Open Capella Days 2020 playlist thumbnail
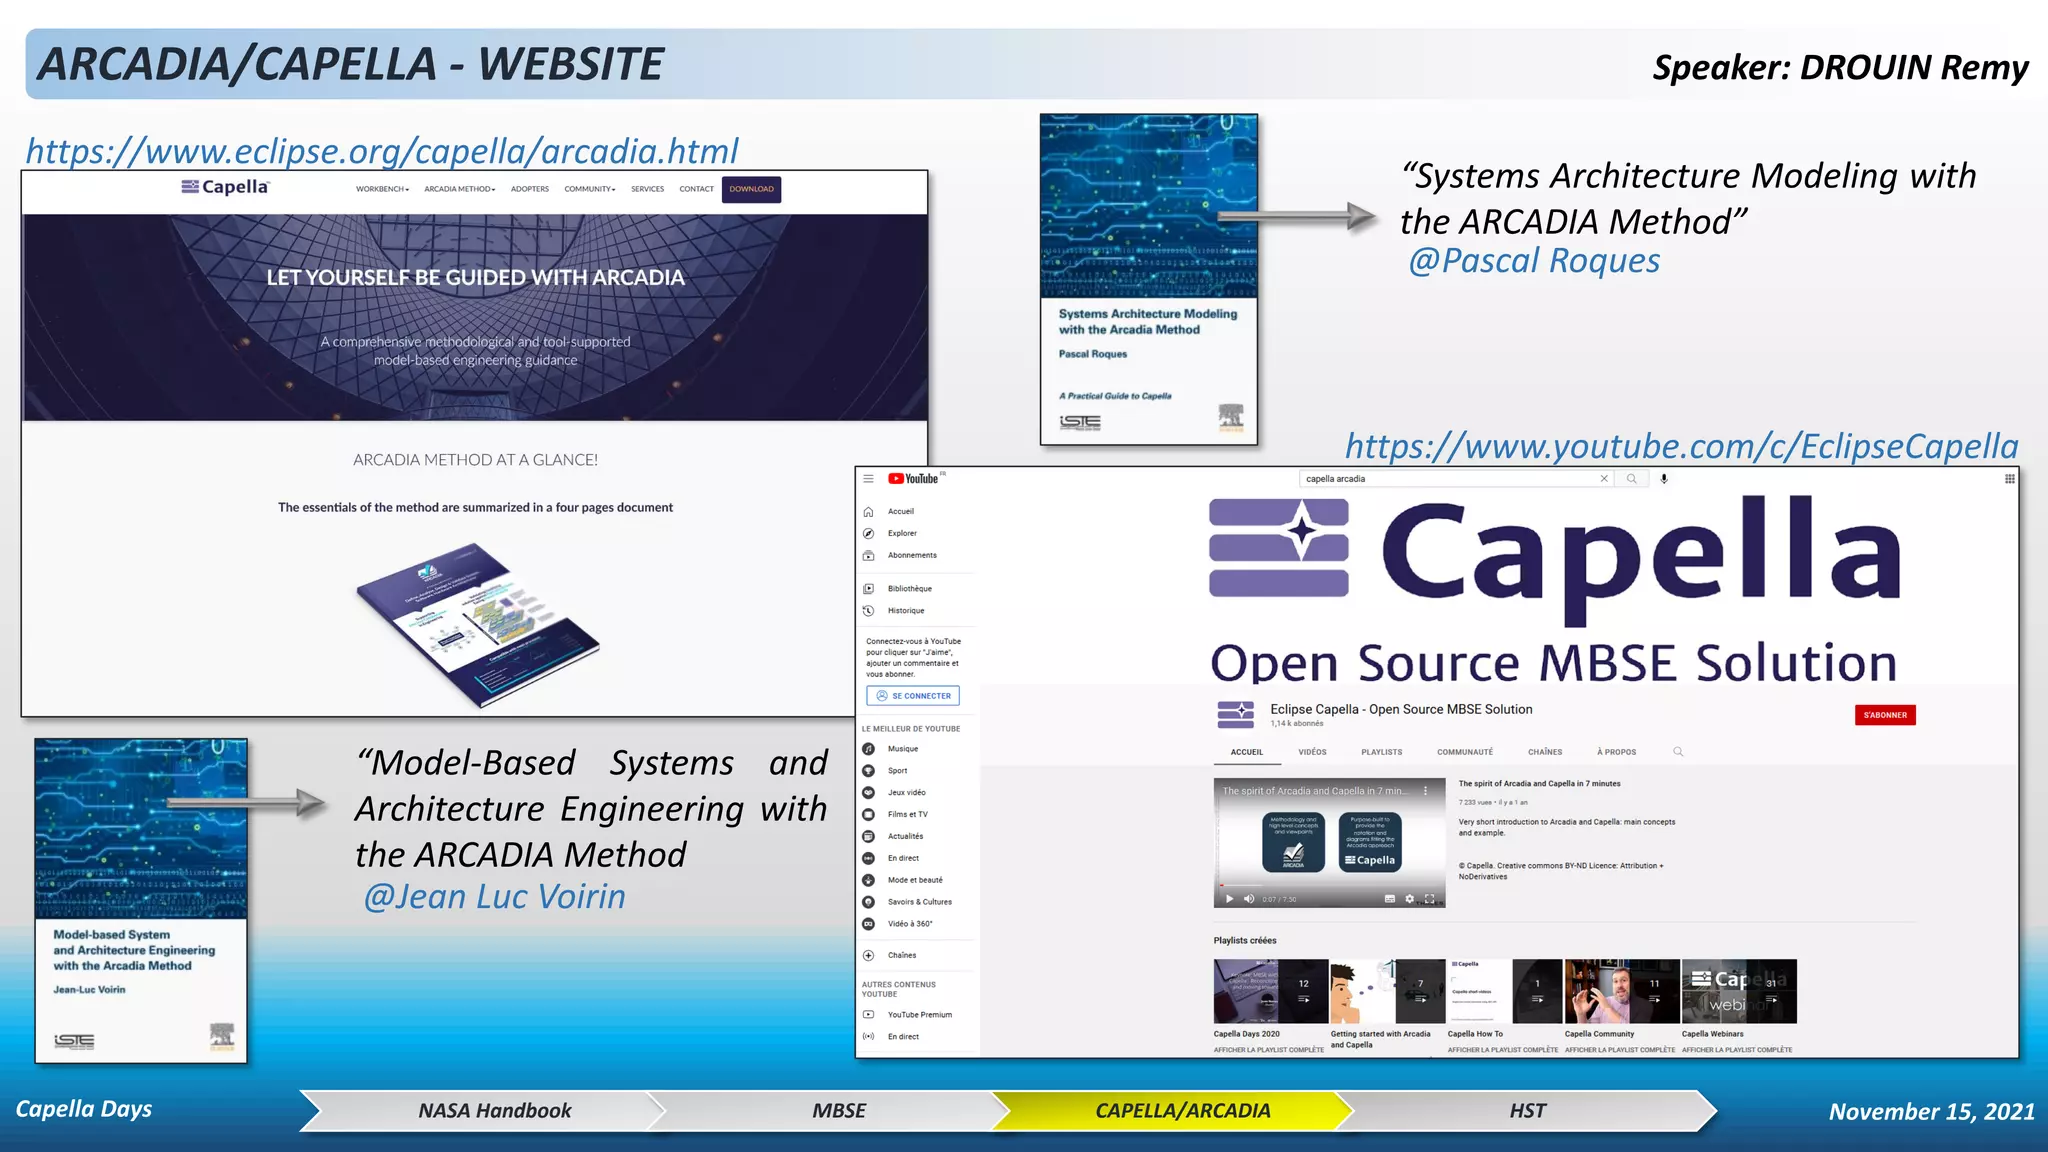The height and width of the screenshot is (1152, 2048). (1270, 991)
